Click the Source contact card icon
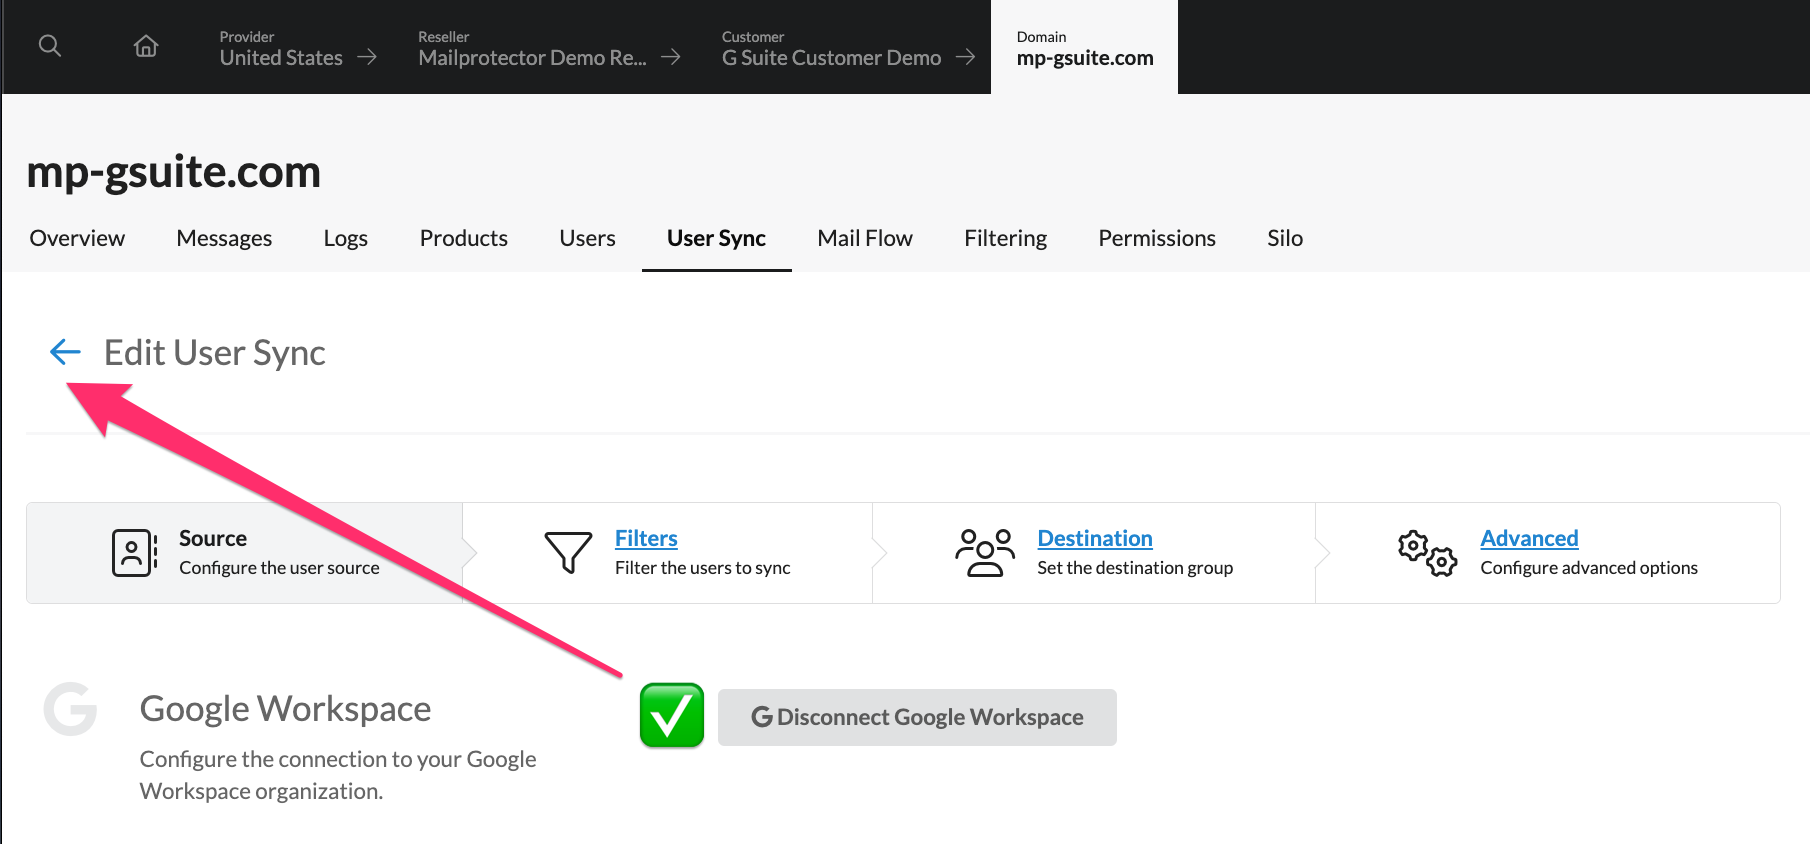Image resolution: width=1810 pixels, height=844 pixels. coord(134,553)
